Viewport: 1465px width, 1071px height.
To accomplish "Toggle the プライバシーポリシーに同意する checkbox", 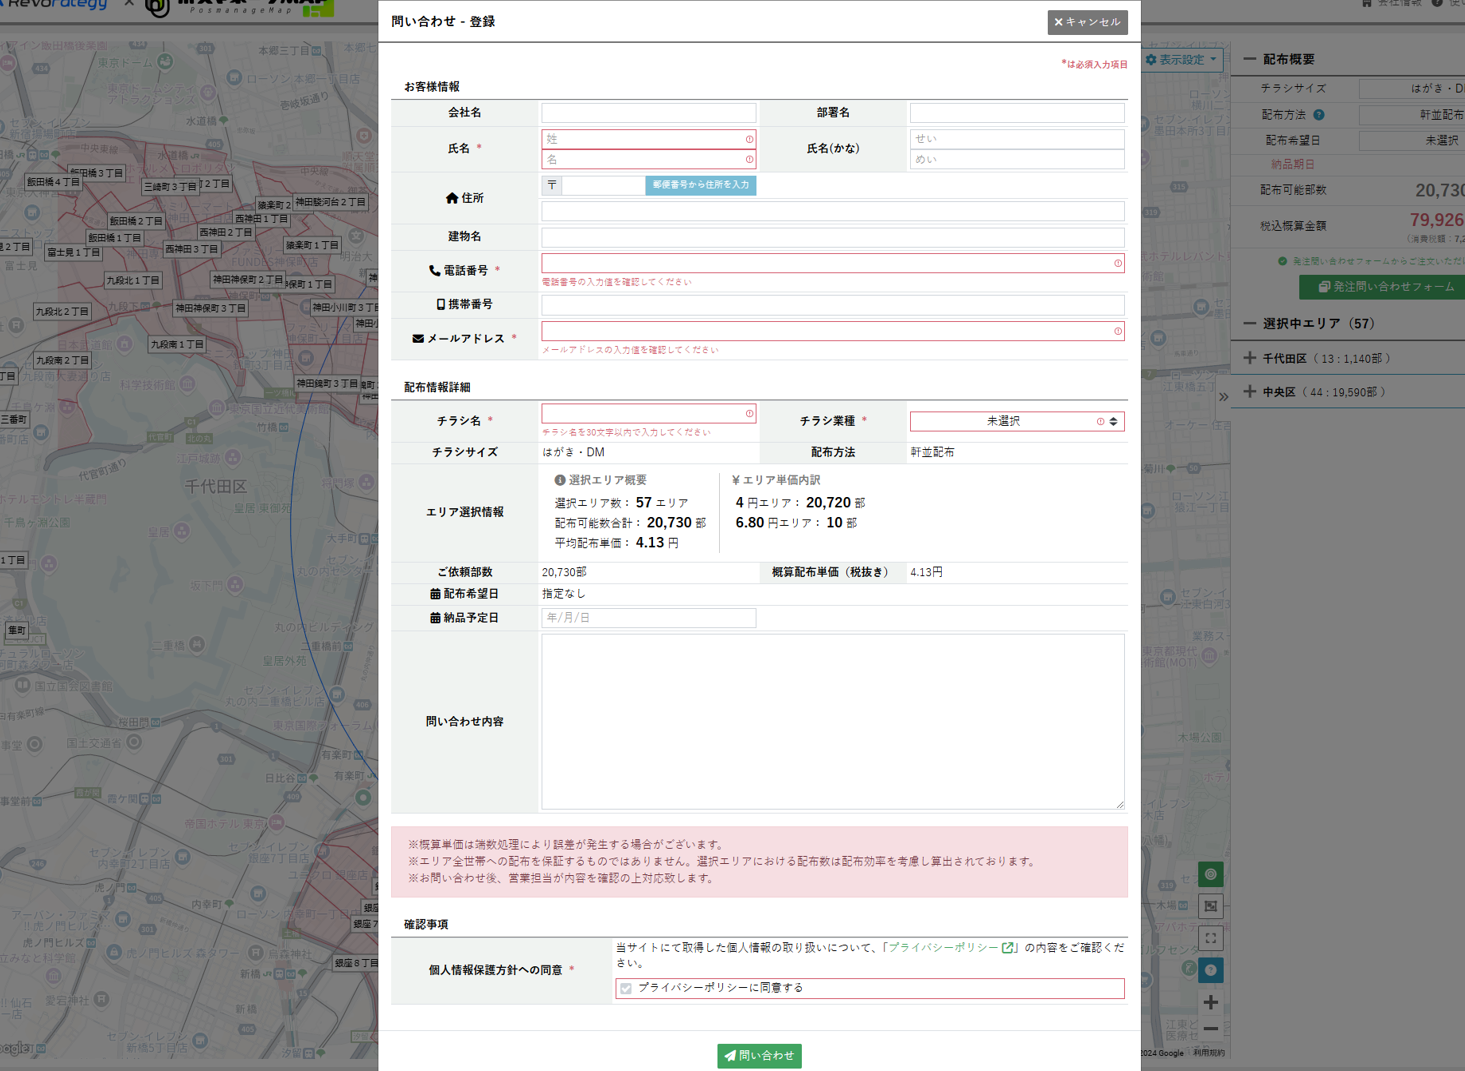I will 626,988.
